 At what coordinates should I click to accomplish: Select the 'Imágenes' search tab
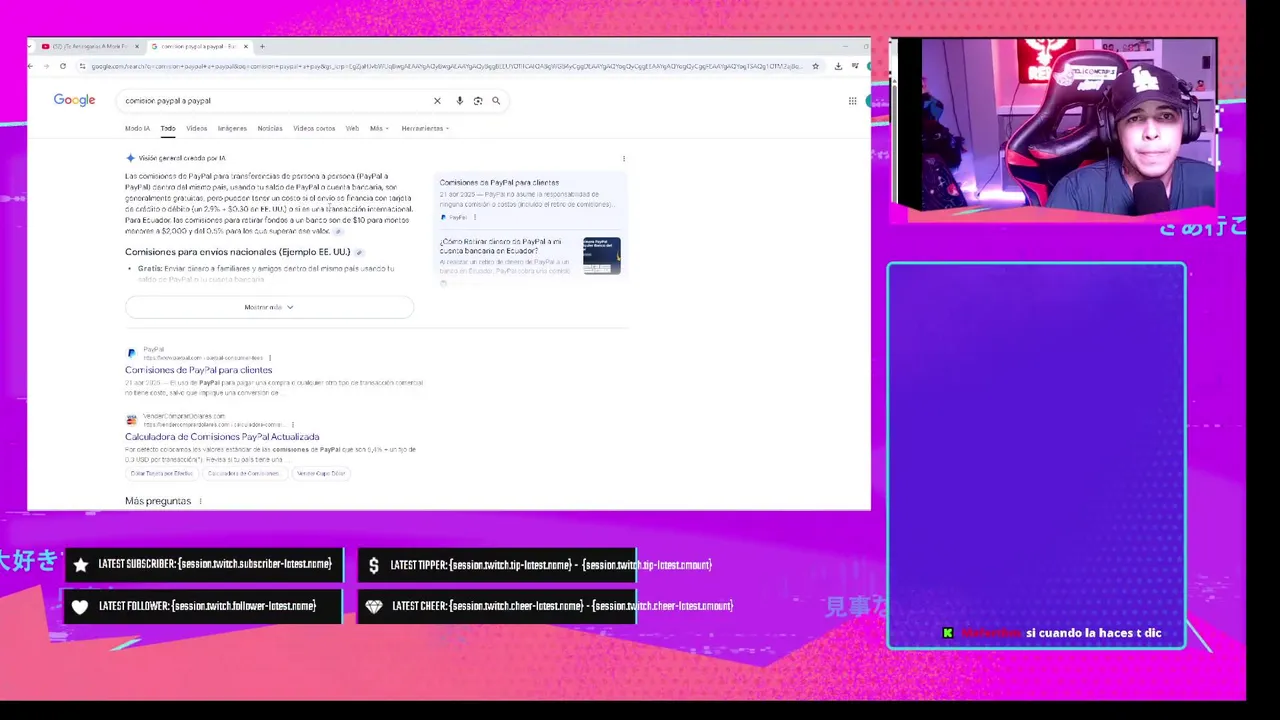pyautogui.click(x=232, y=128)
